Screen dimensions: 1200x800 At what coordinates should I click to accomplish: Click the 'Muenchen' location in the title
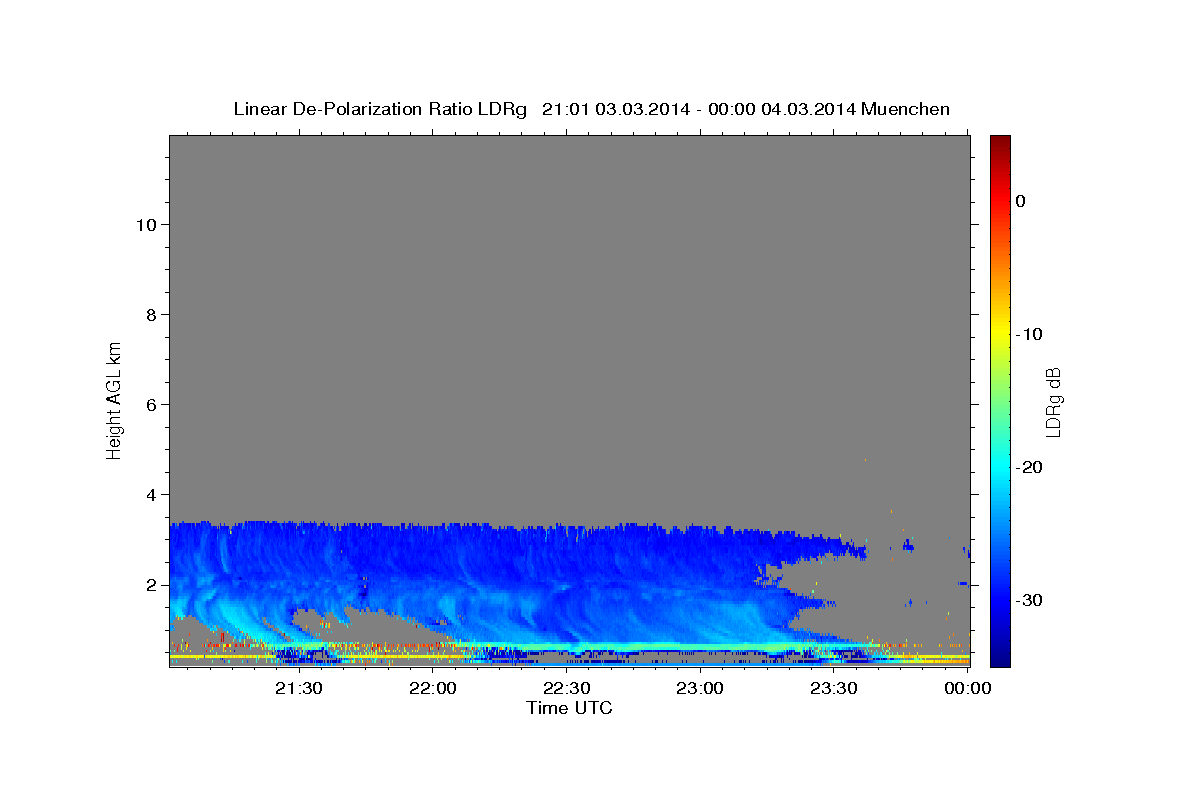906,109
